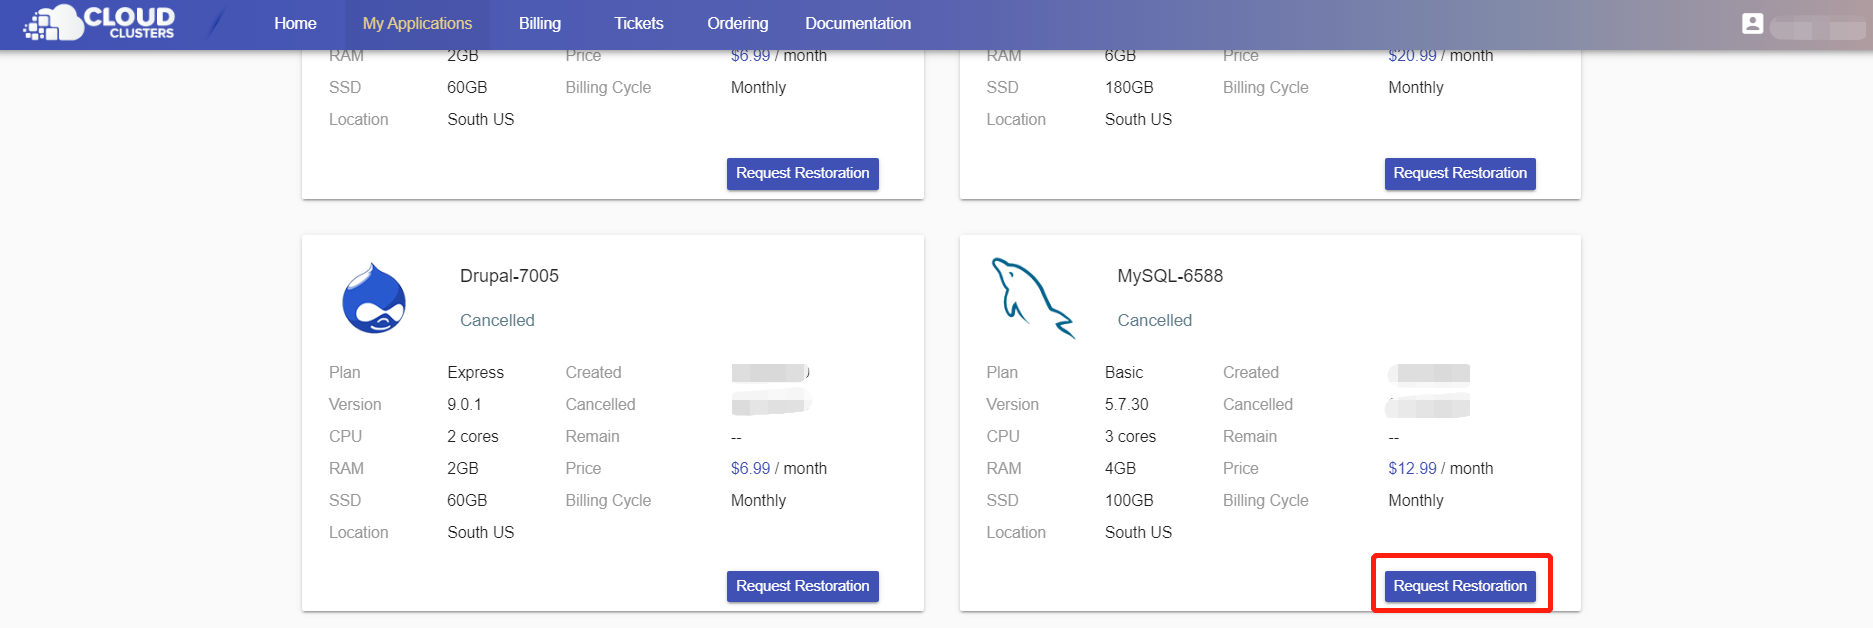
Task: Click Monthly billing cycle in Drupal-7005 card
Action: [759, 500]
